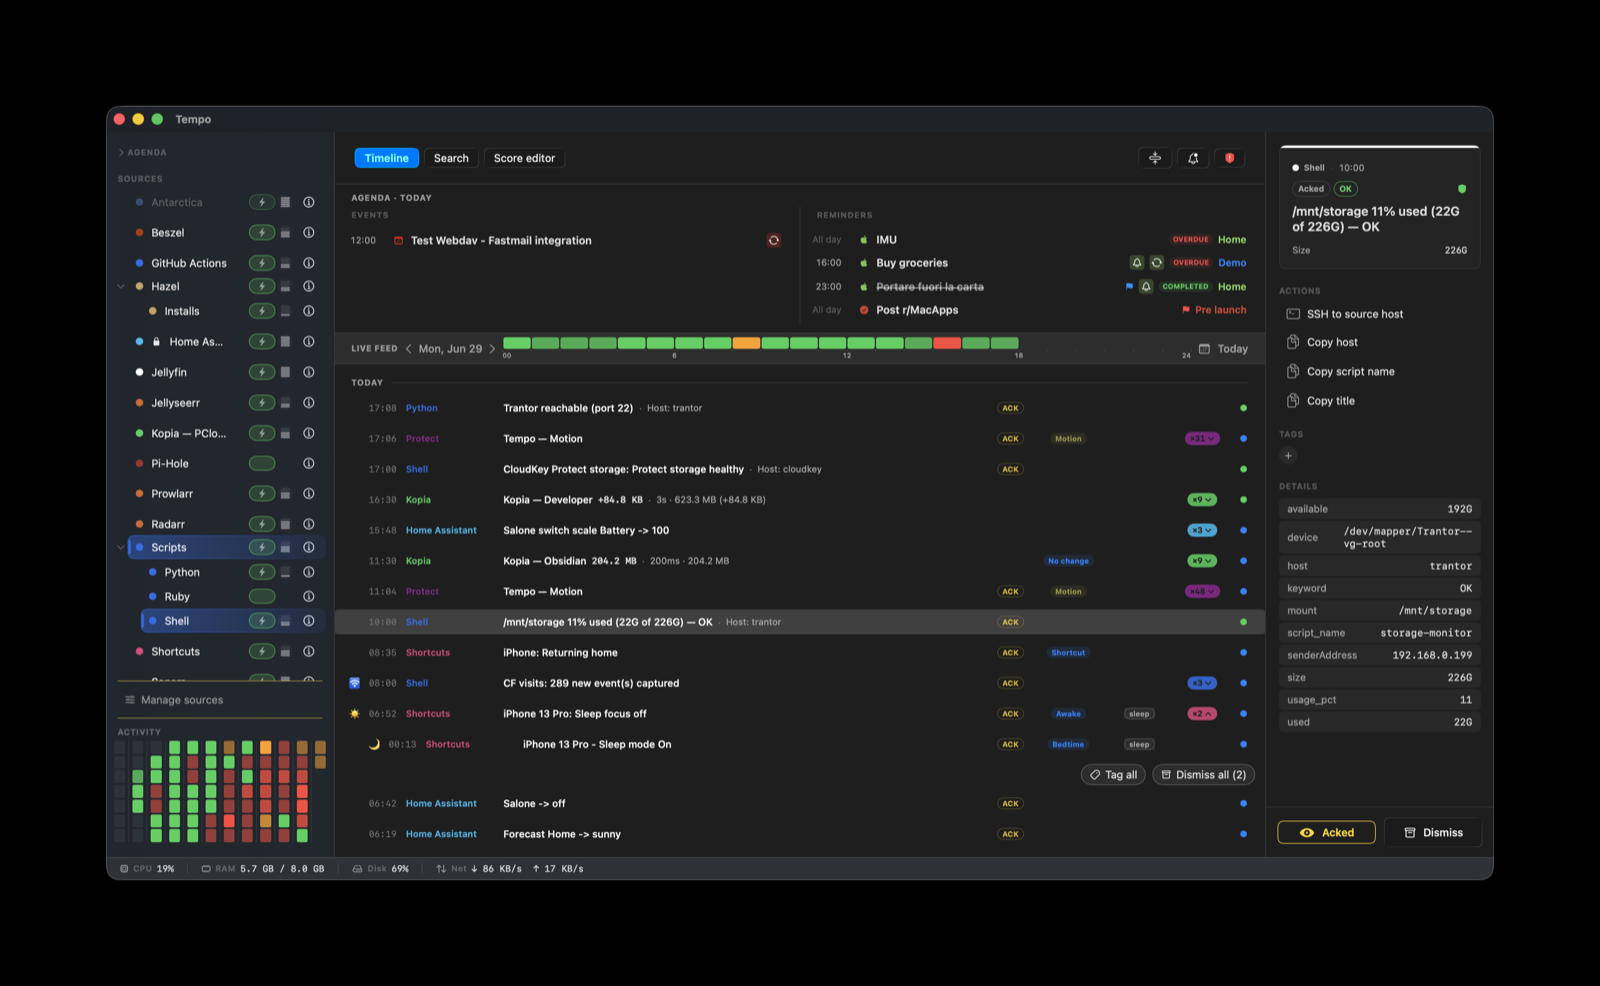The image size is (1600, 986).
Task: Click the Acked button
Action: coord(1327,833)
